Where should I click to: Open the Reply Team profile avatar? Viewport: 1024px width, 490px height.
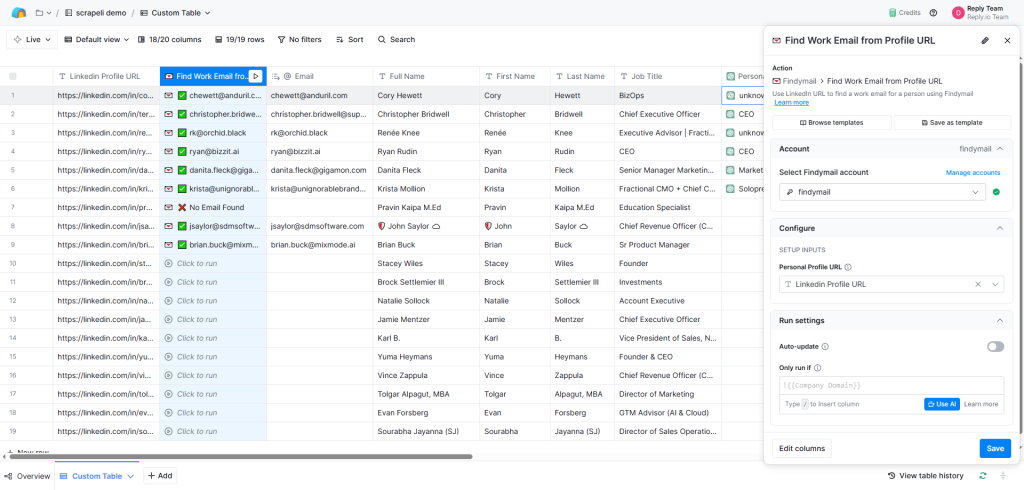tap(958, 12)
